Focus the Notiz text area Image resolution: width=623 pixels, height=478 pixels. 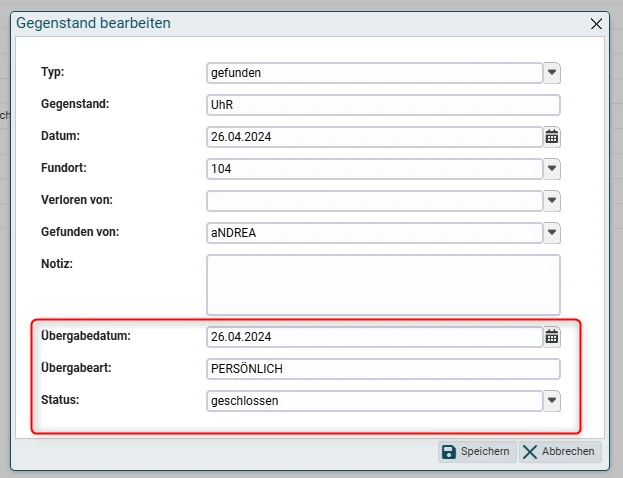coord(383,285)
